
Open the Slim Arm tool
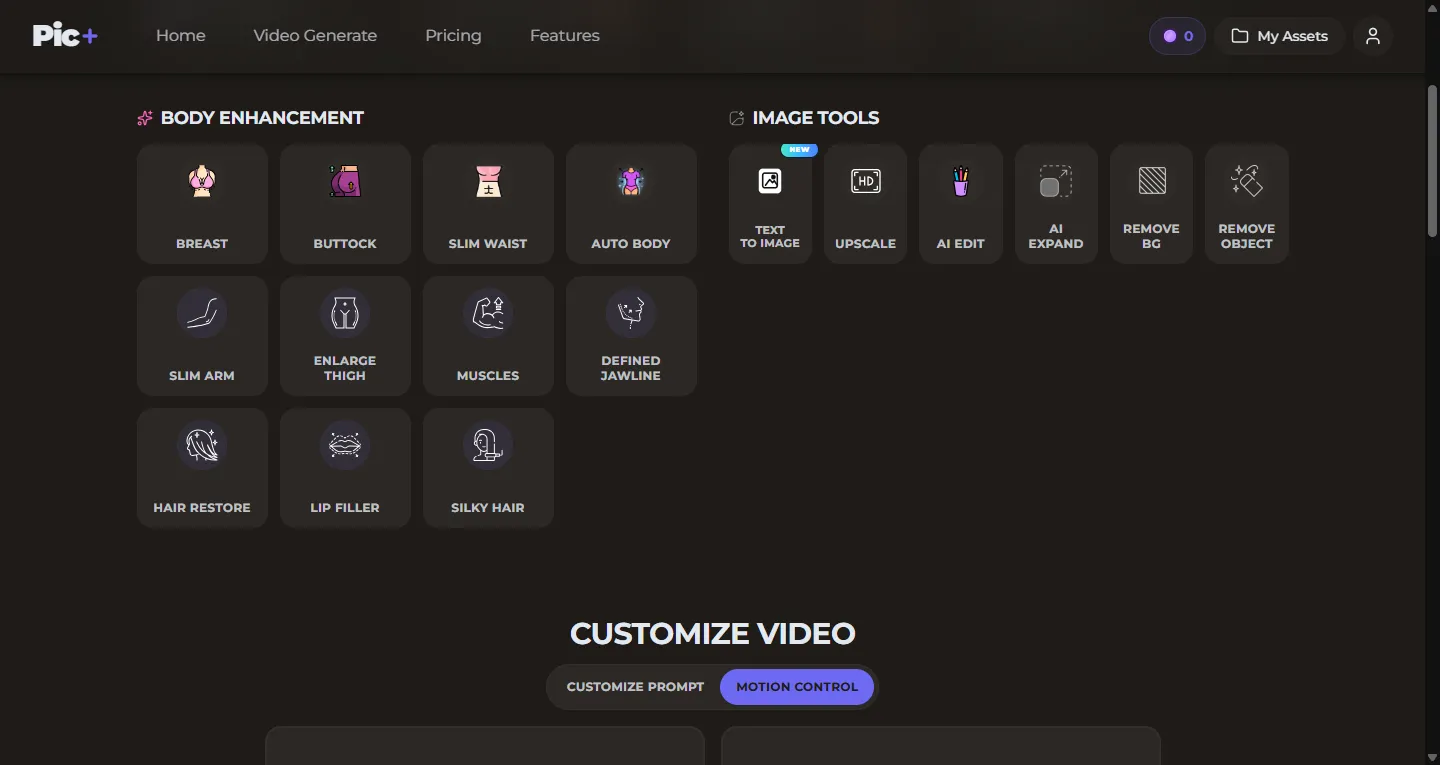pyautogui.click(x=202, y=336)
